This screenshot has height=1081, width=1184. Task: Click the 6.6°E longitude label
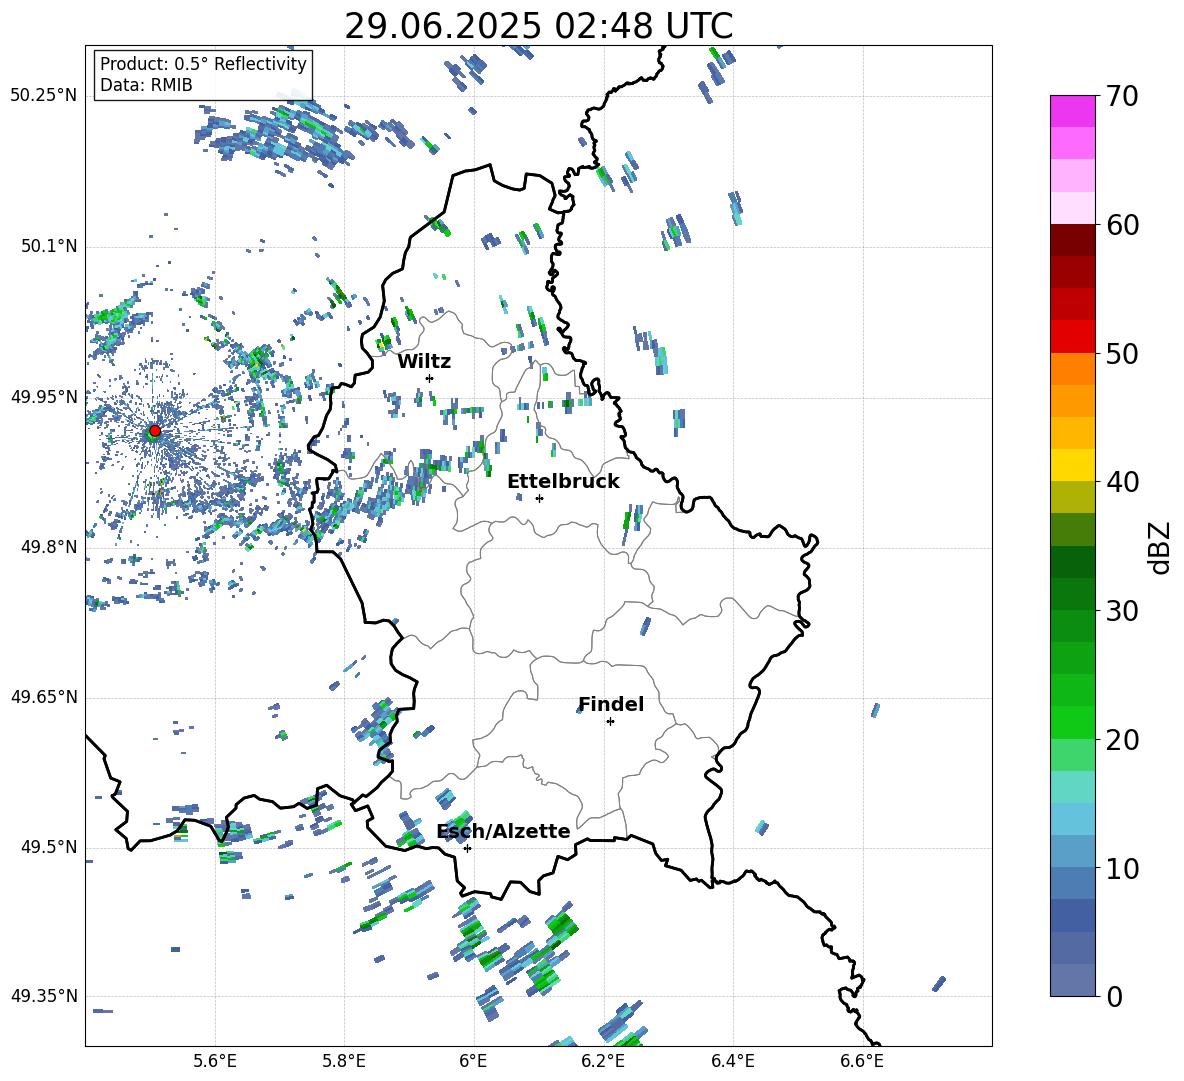coord(862,1062)
